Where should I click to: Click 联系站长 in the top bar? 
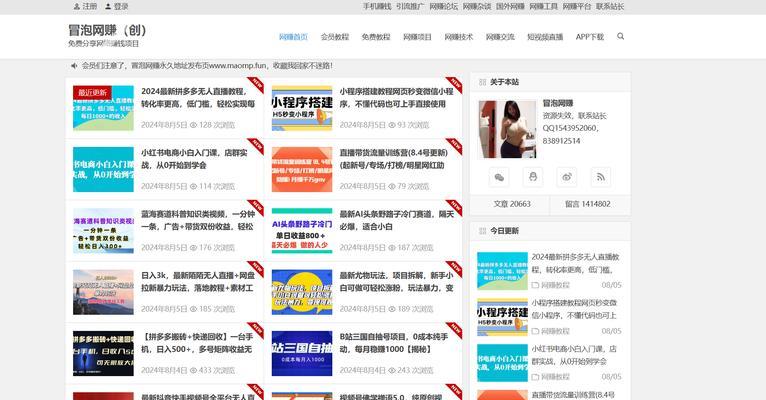click(x=610, y=6)
